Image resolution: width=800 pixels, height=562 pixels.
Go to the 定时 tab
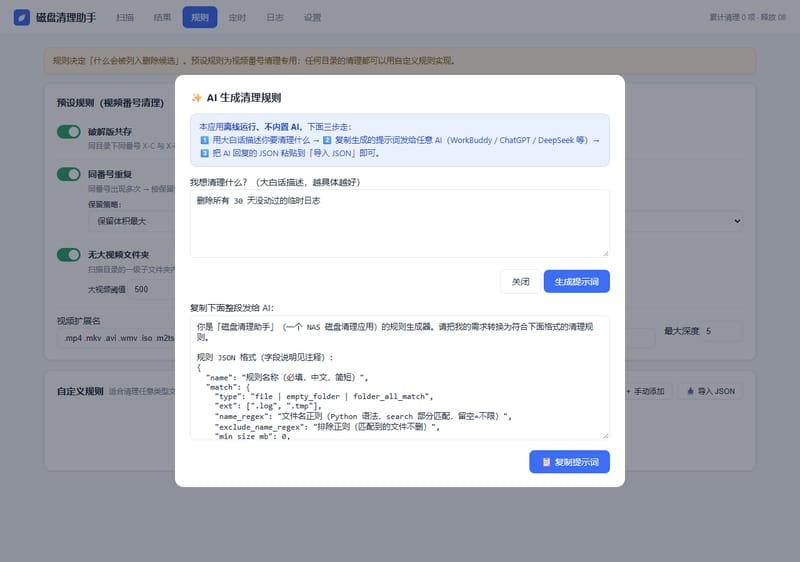coord(237,17)
